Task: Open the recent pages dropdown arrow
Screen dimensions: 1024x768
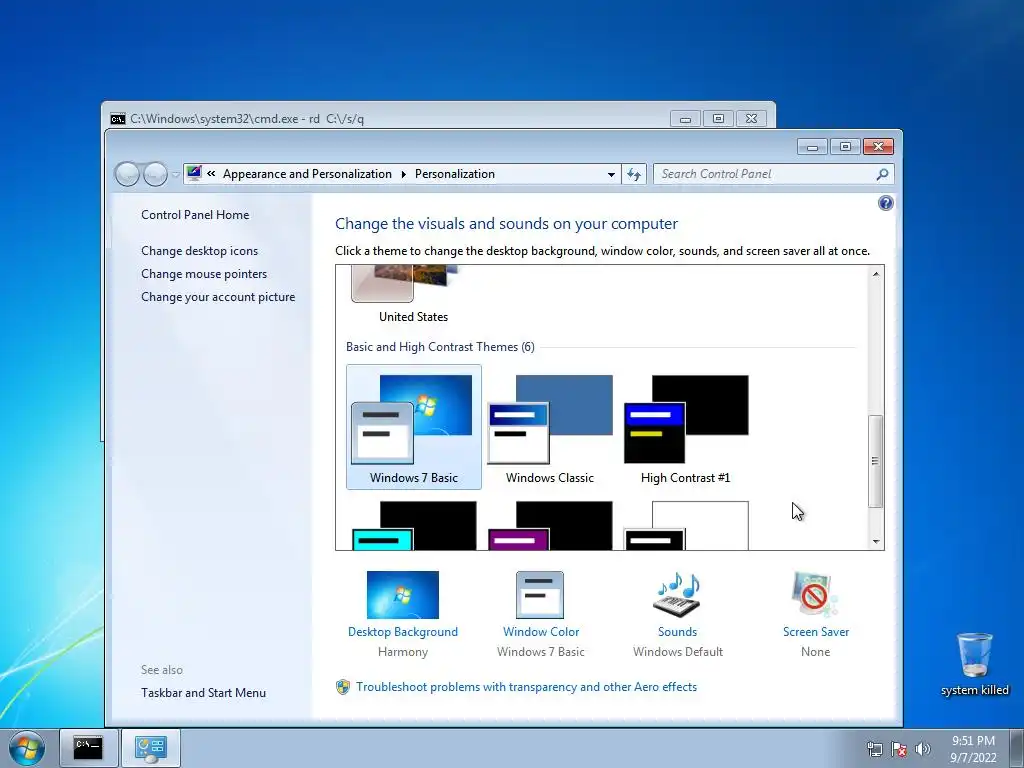Action: pyautogui.click(x=175, y=174)
